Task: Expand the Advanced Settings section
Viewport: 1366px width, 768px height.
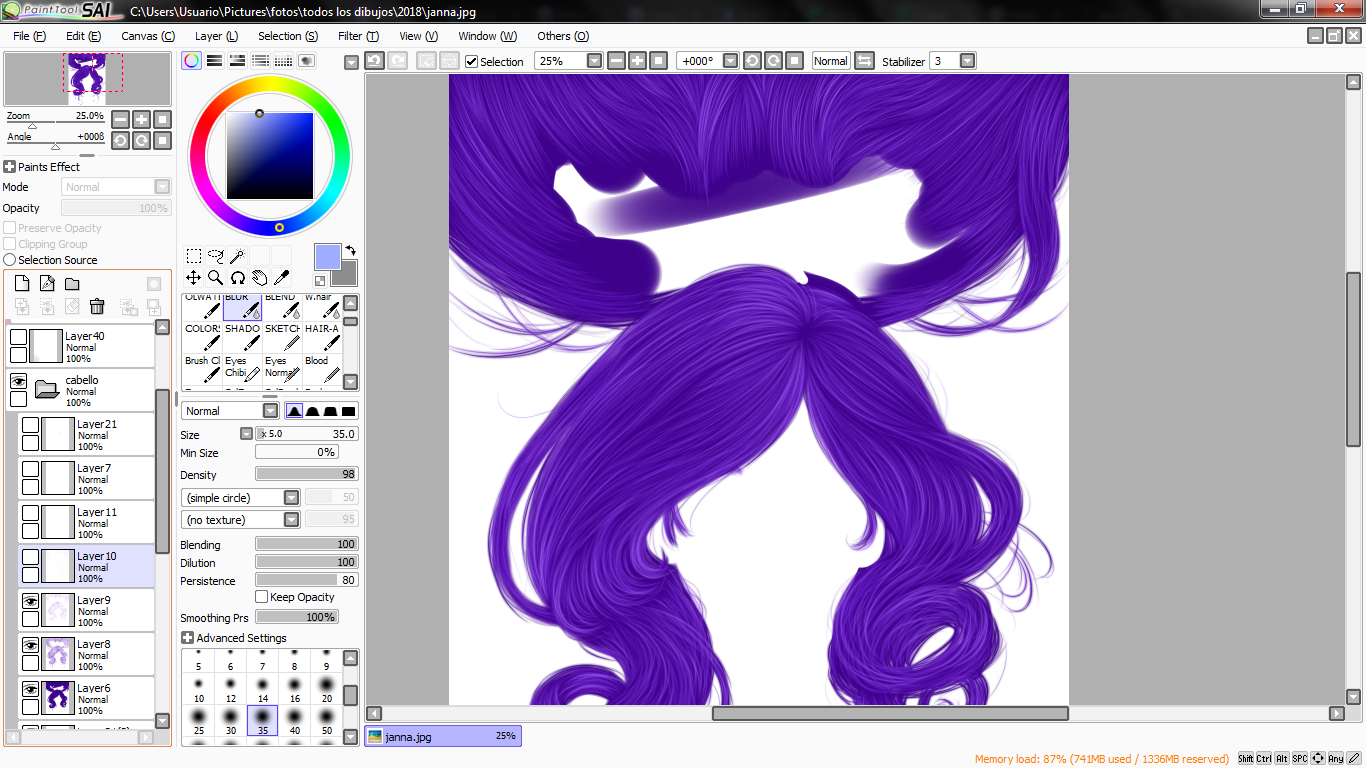Action: tap(187, 638)
